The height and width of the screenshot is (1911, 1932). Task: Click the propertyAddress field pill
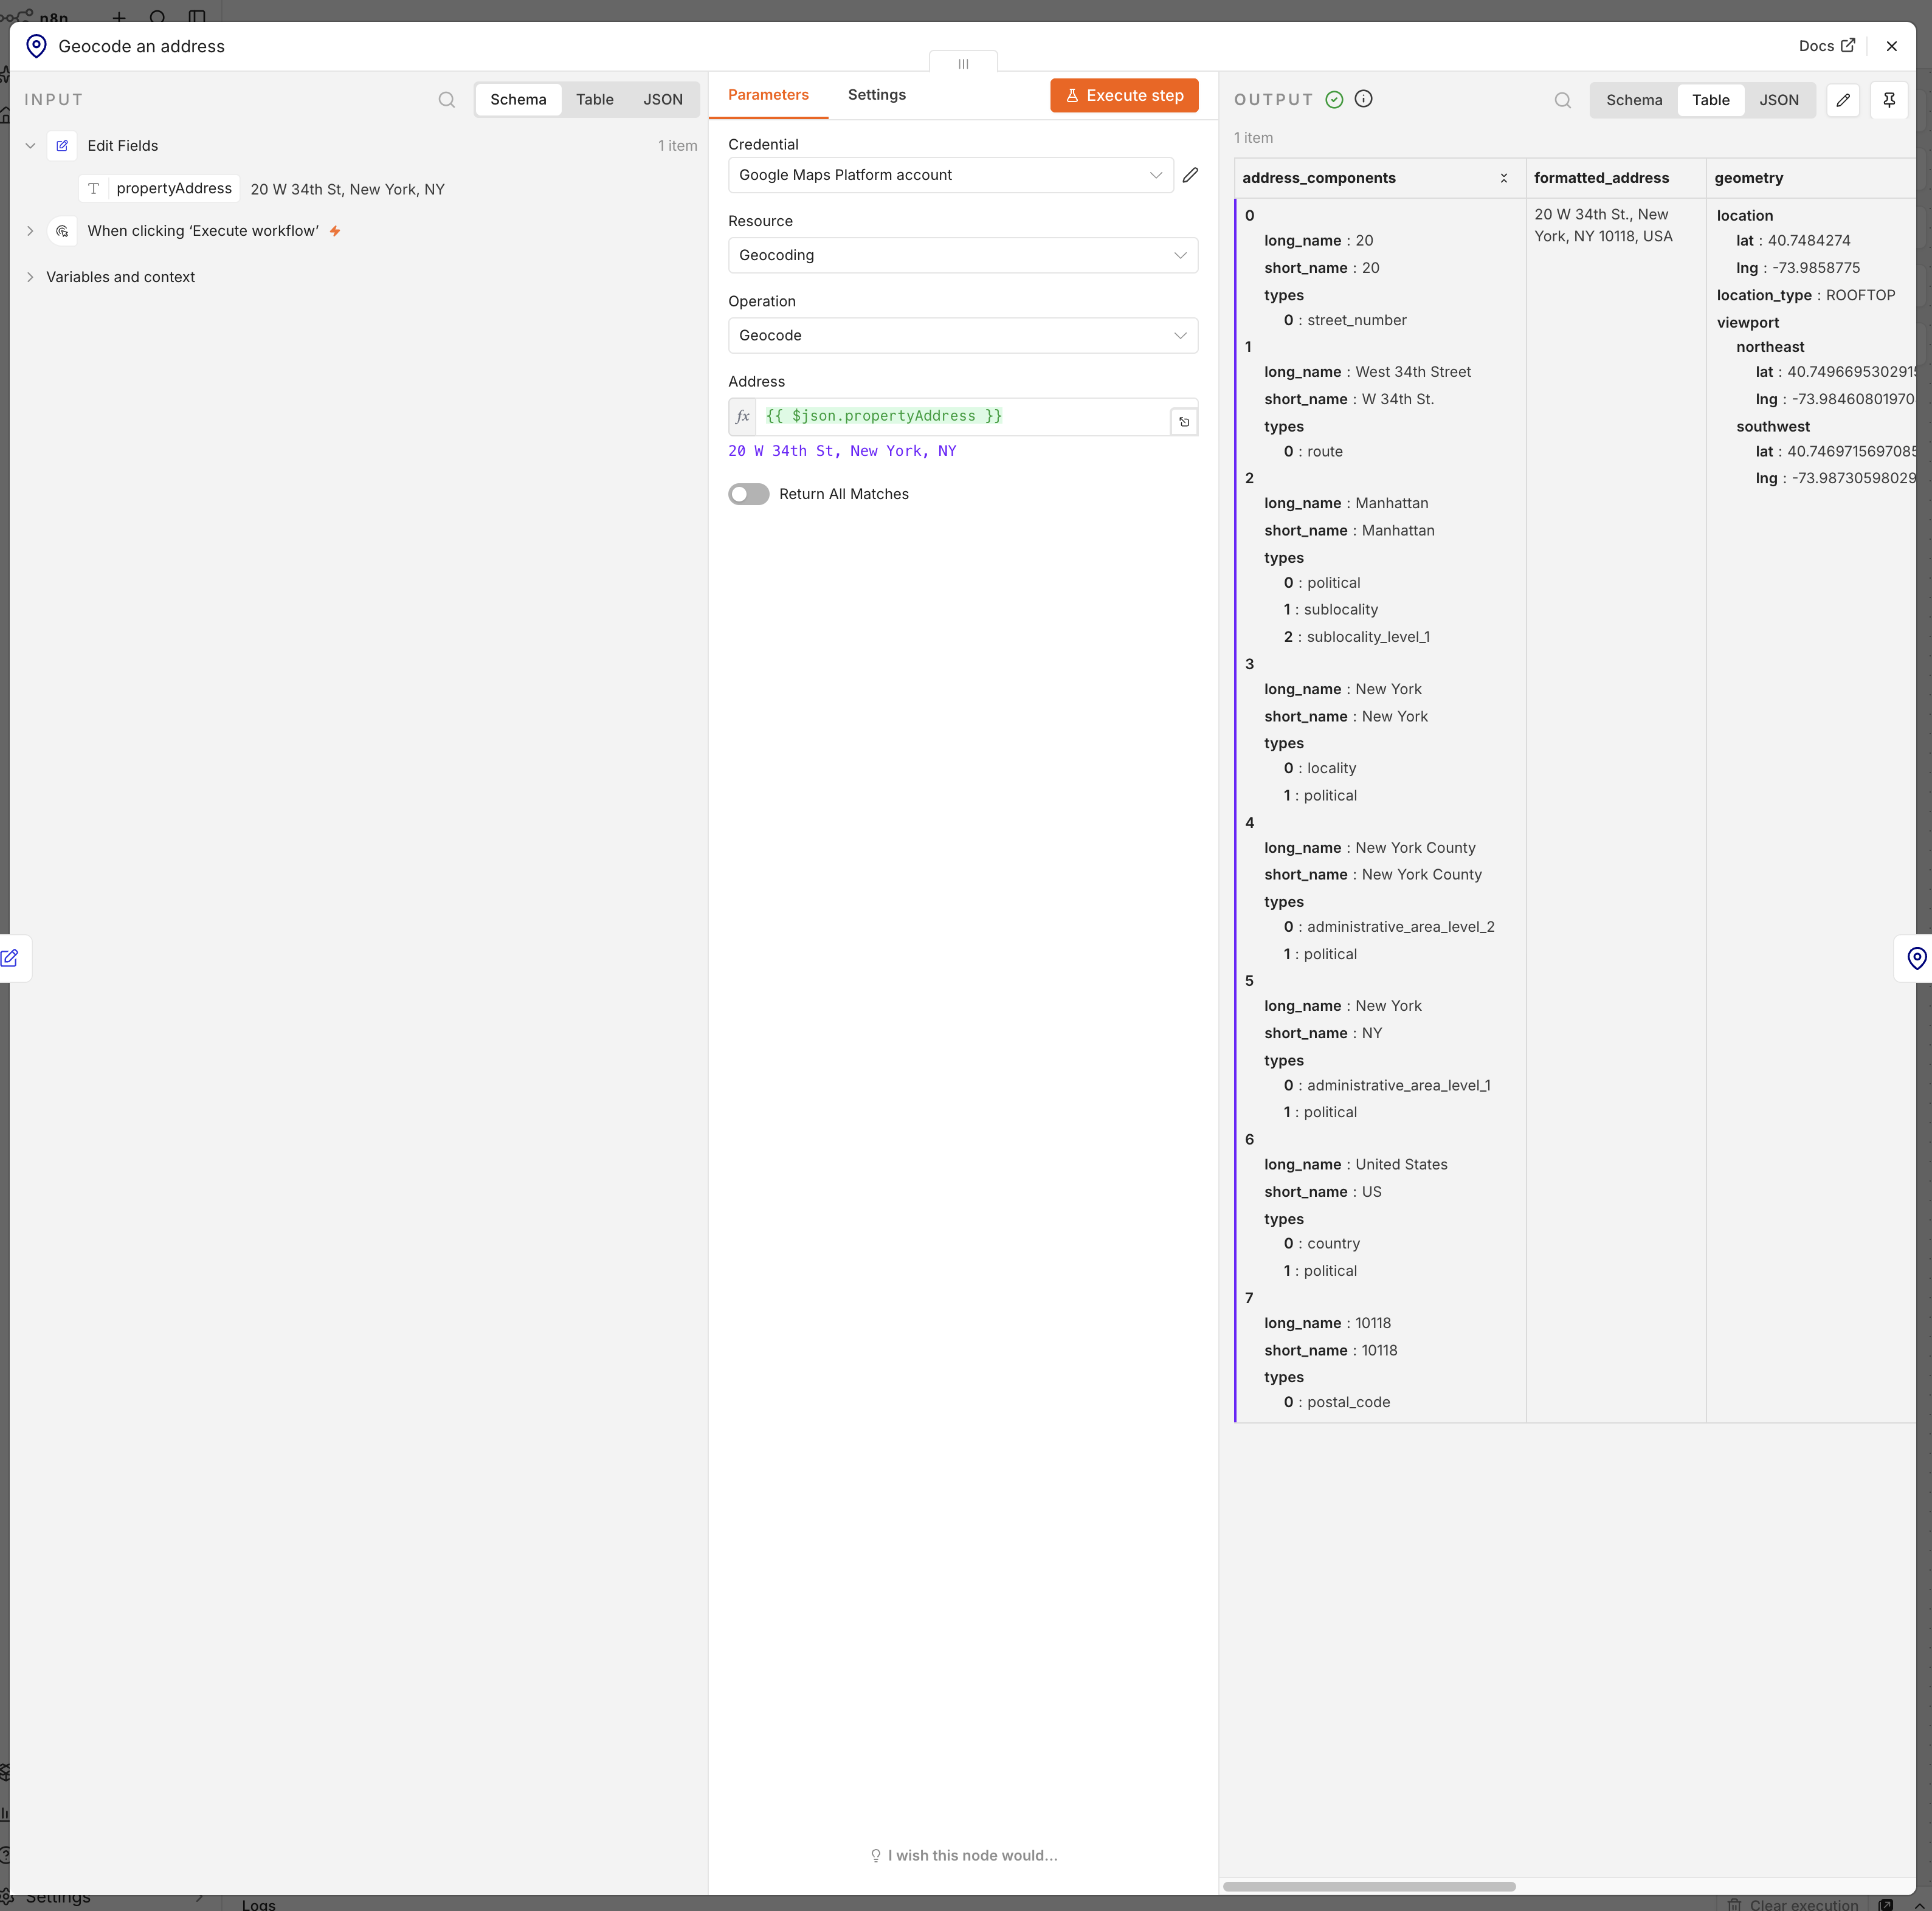click(160, 189)
